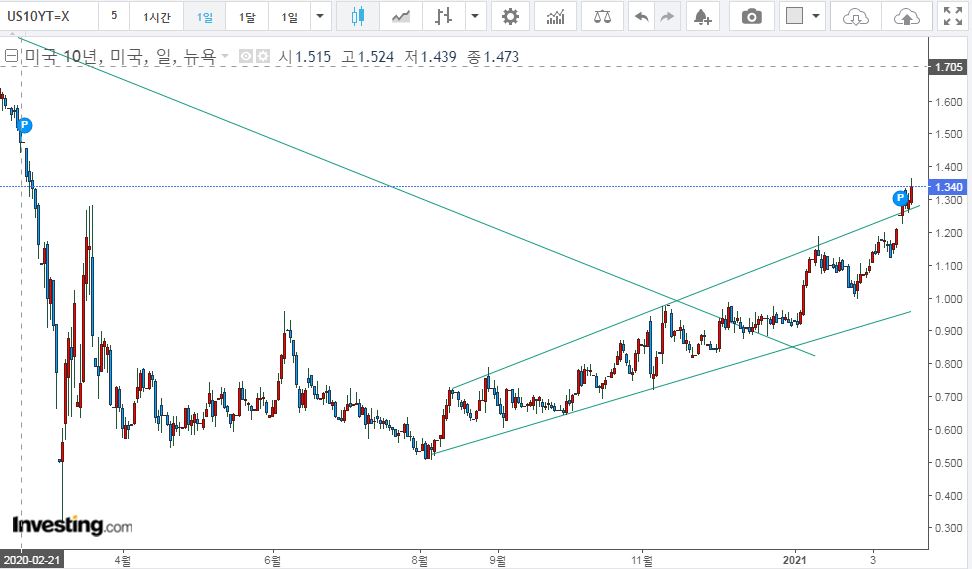Select candlestick chart style
The width and height of the screenshot is (972, 569).
click(x=358, y=16)
